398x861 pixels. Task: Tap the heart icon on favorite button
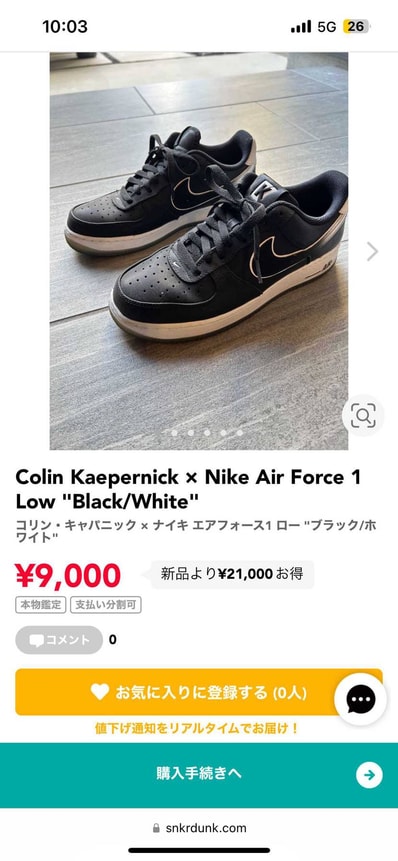coord(100,691)
